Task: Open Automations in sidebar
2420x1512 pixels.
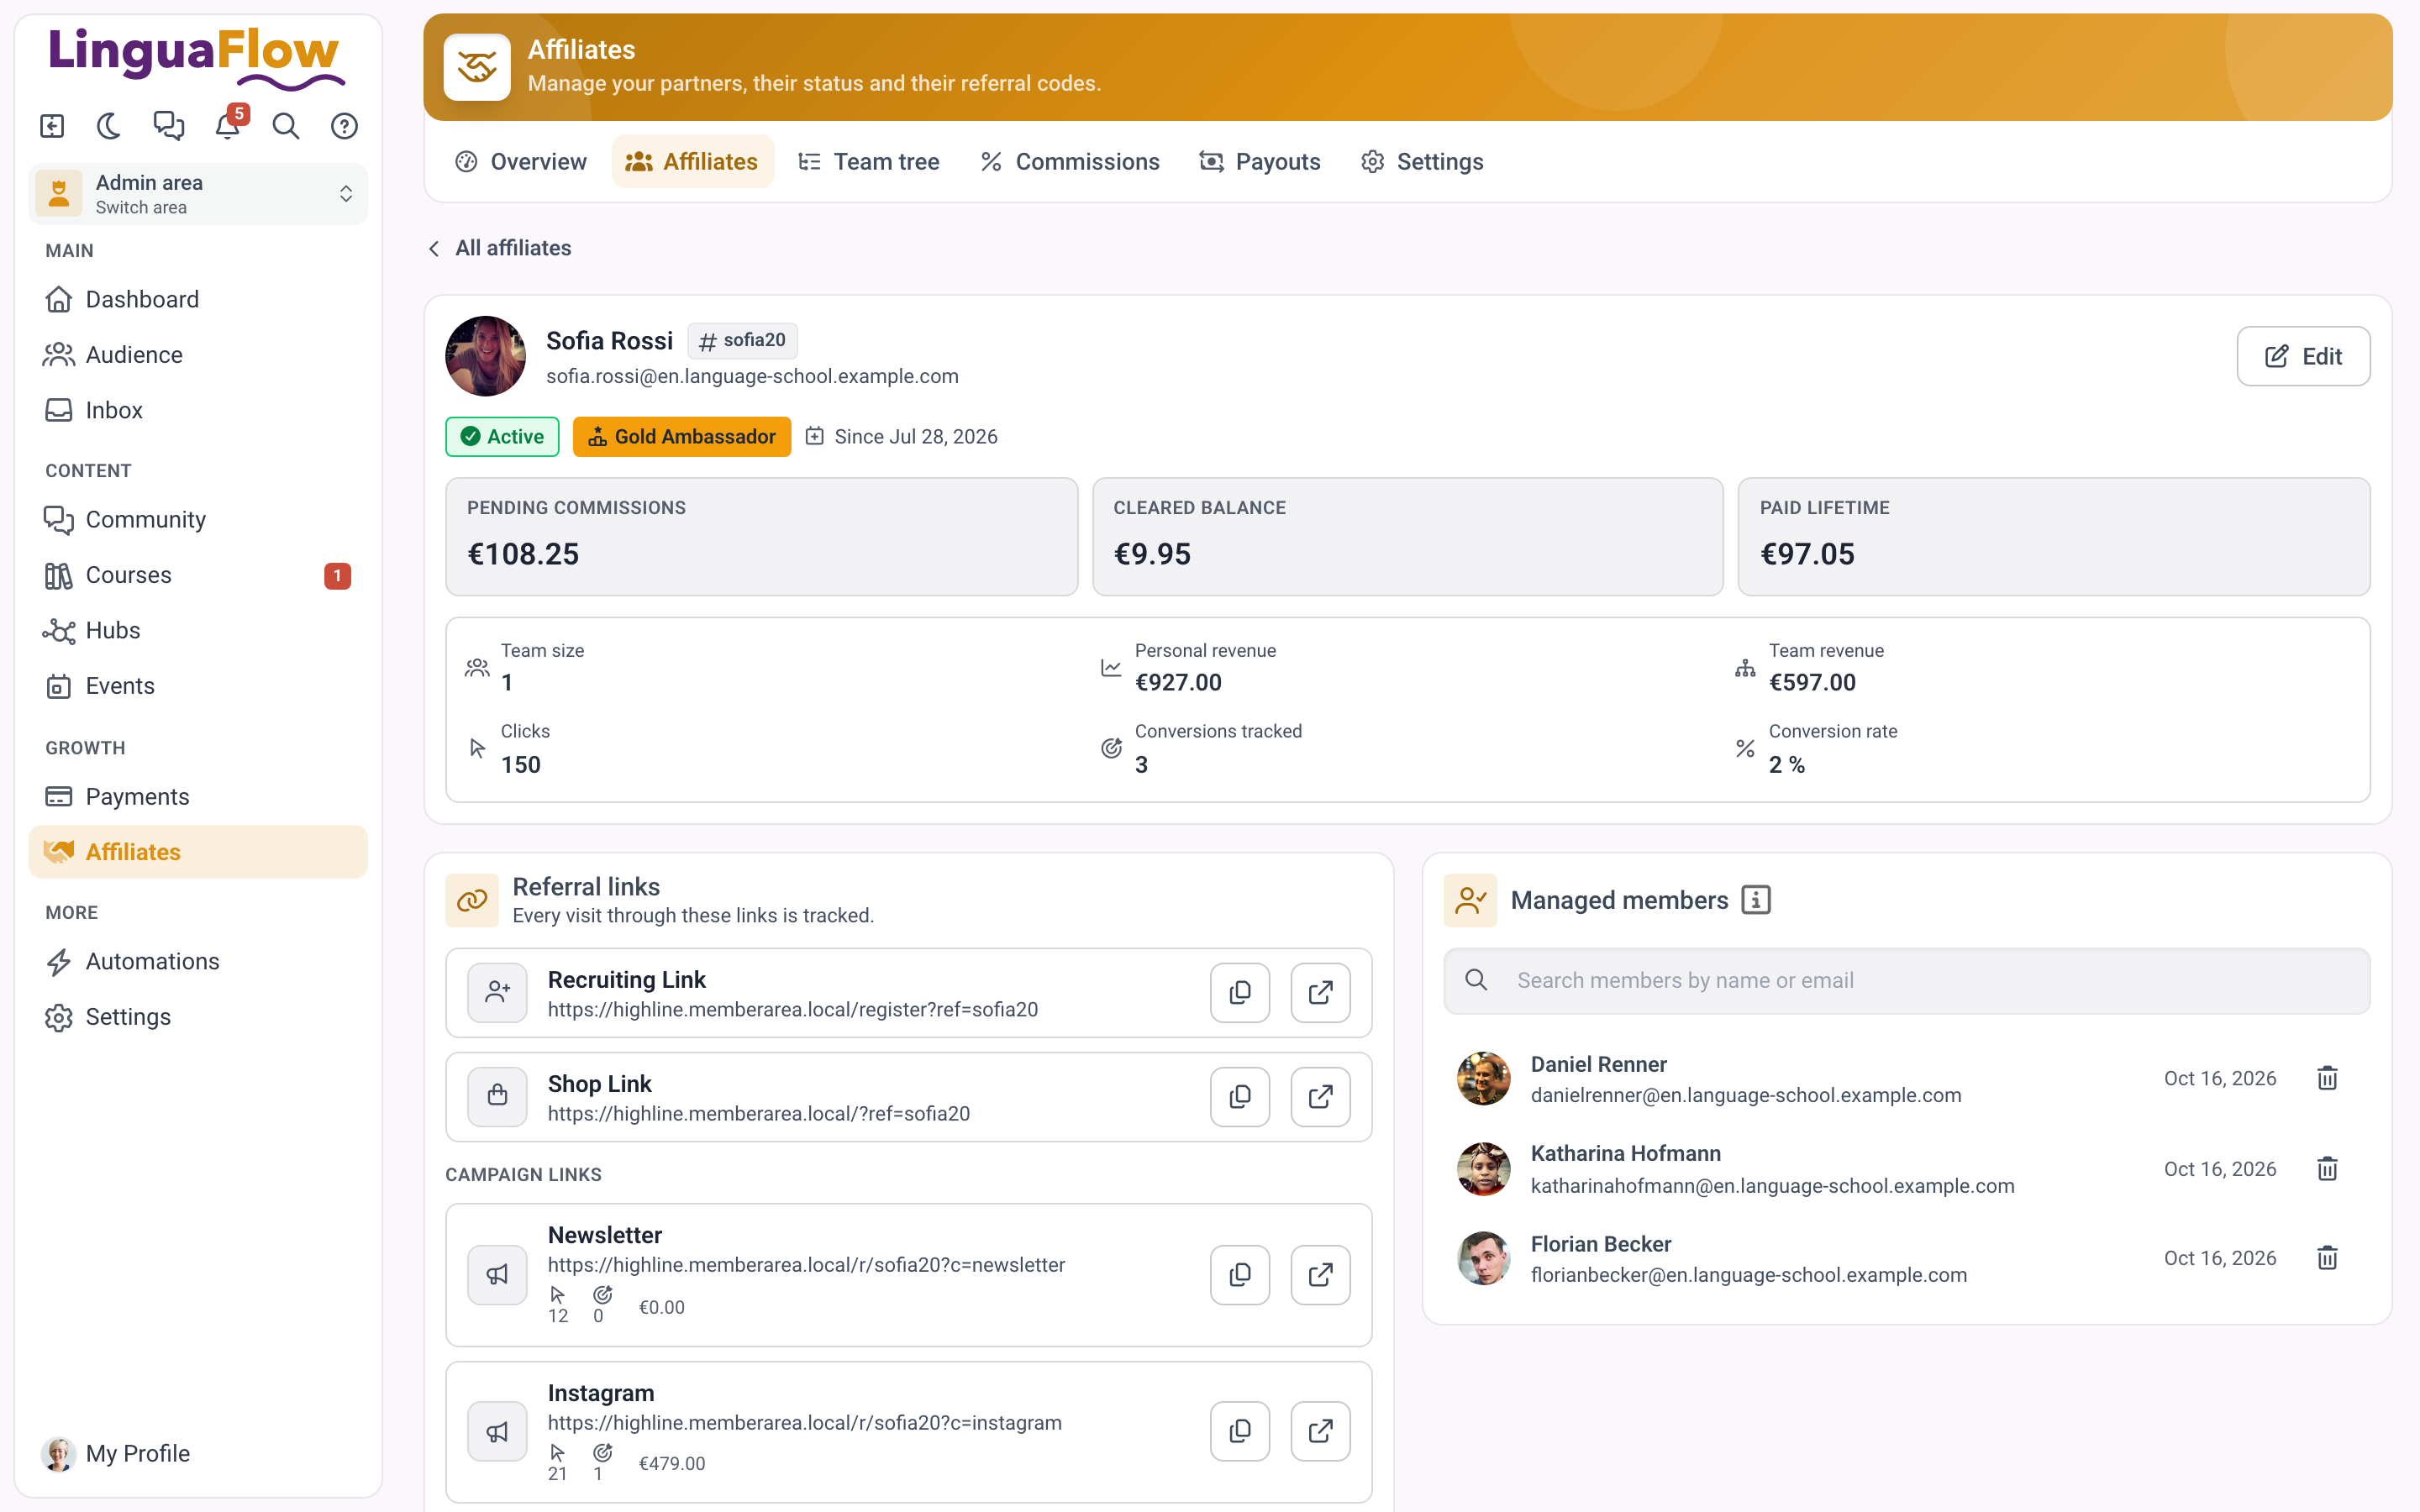Action: pyautogui.click(x=198, y=961)
